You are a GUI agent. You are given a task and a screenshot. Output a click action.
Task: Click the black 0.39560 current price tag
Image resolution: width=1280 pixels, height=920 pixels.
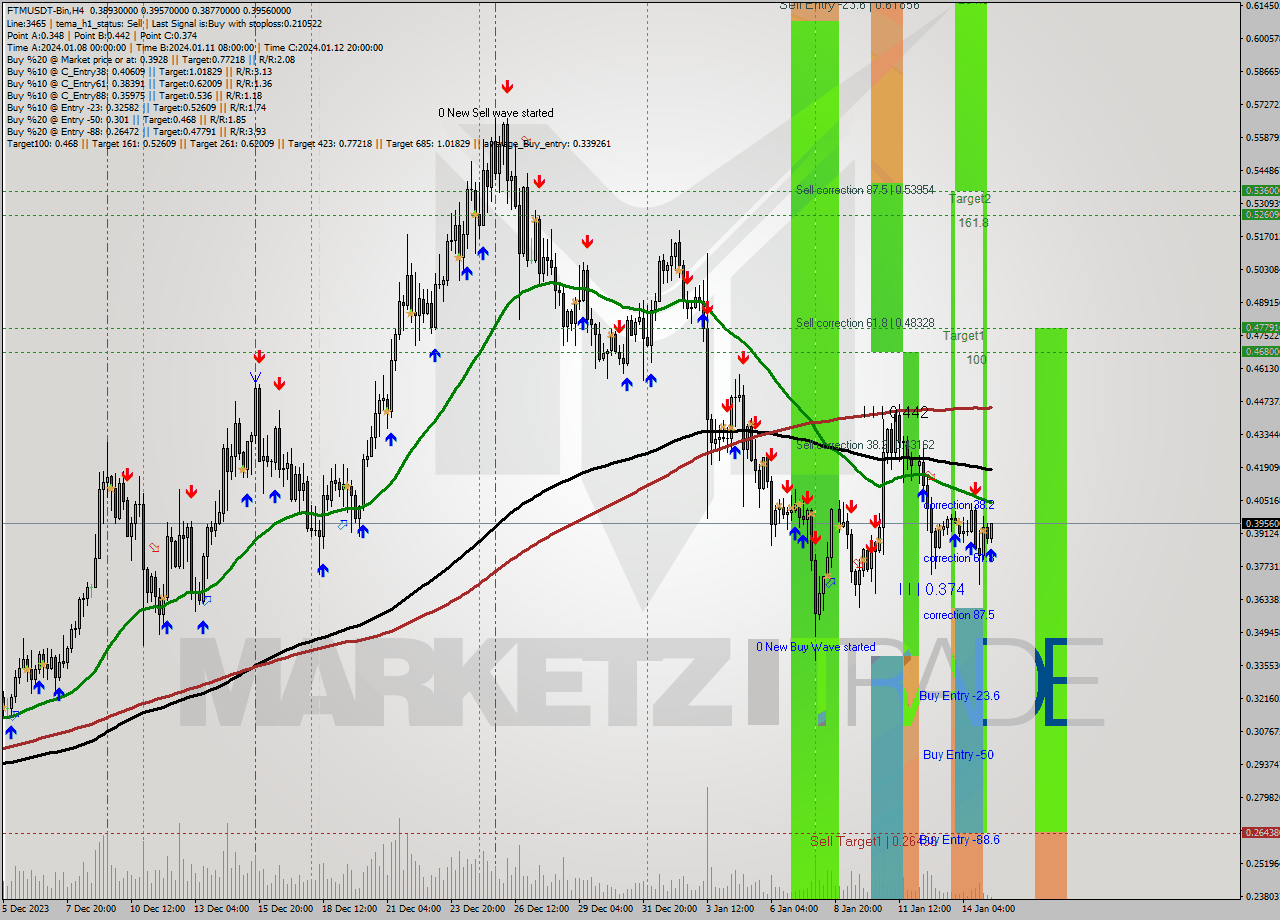tap(1260, 523)
